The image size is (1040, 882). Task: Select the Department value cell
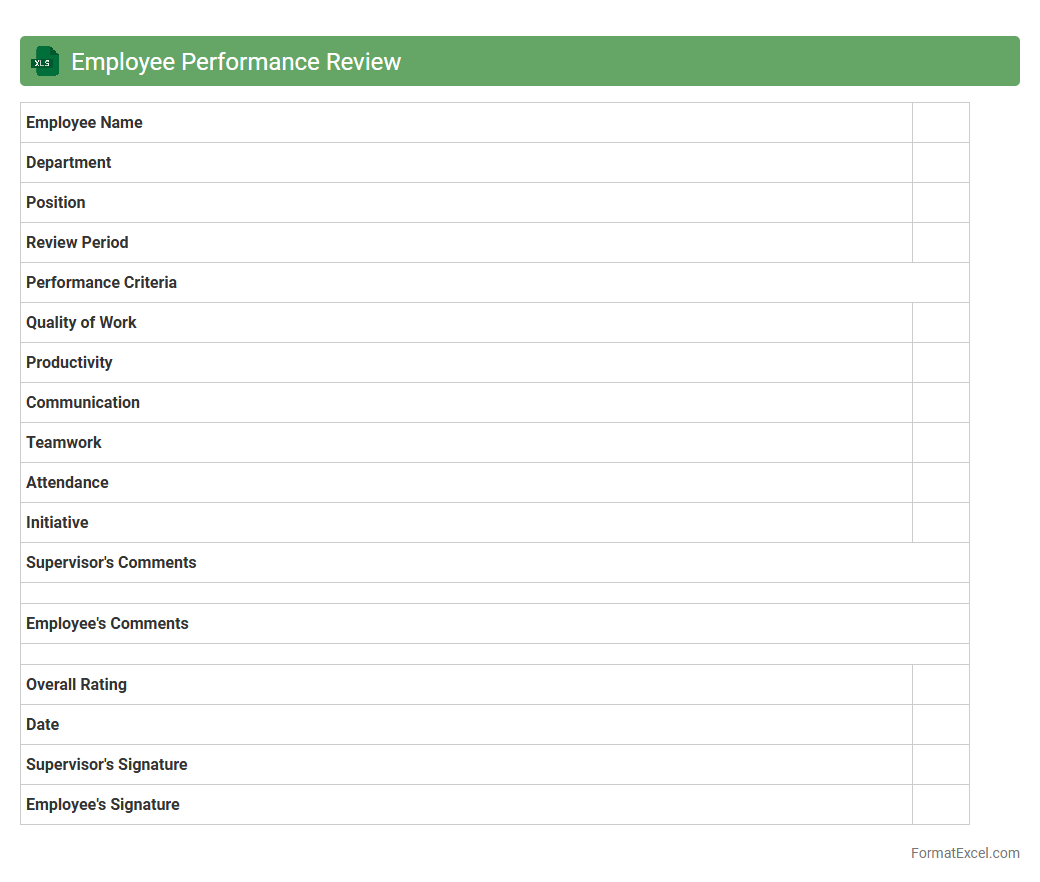tap(940, 163)
